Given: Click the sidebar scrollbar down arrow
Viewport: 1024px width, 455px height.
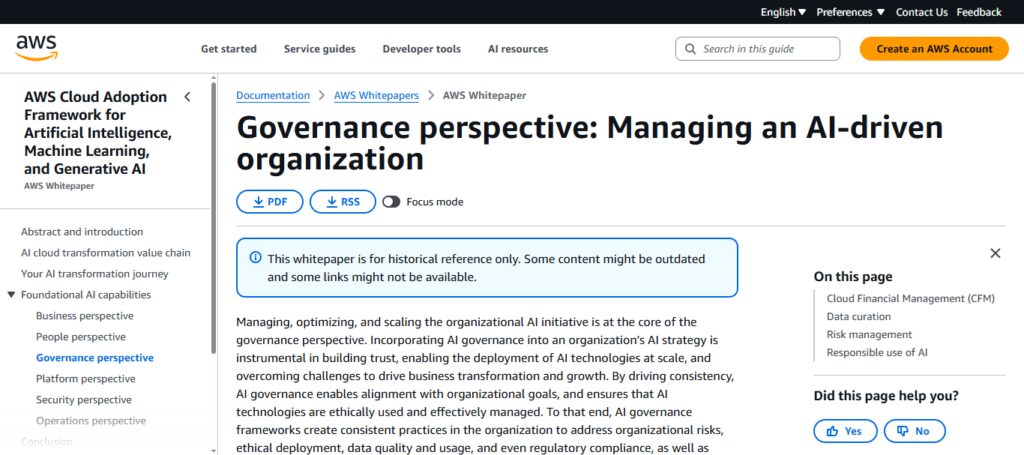Looking at the screenshot, I should point(214,450).
